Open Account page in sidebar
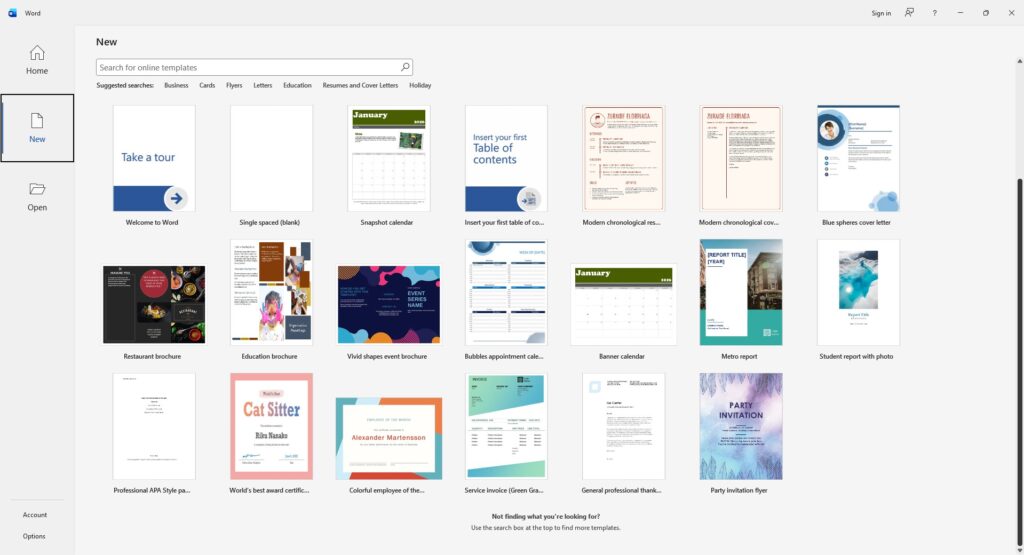 [35, 515]
